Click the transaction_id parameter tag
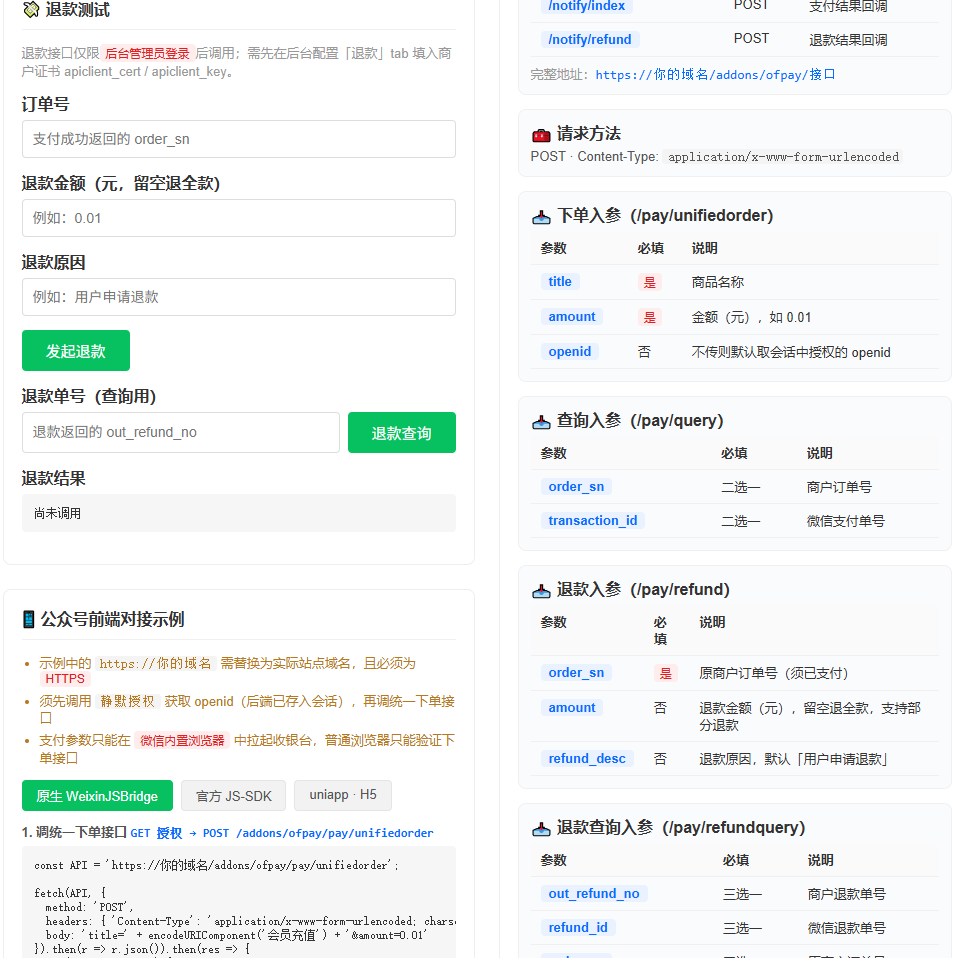956x958 pixels. coord(593,521)
